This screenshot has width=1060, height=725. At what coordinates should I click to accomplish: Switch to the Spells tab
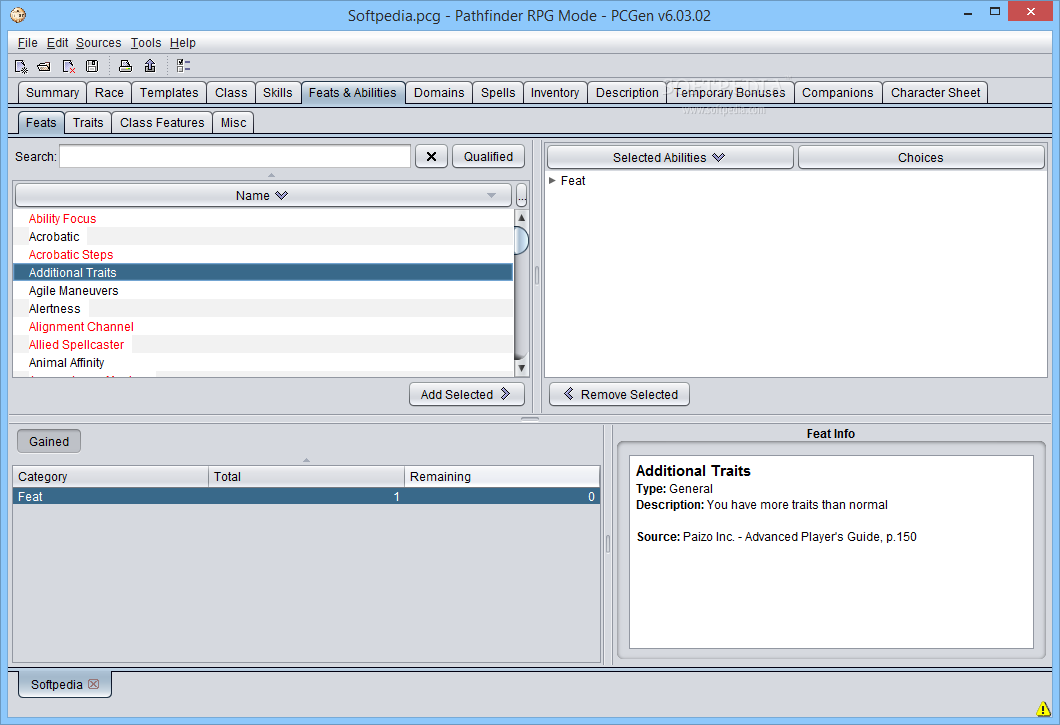[x=498, y=93]
